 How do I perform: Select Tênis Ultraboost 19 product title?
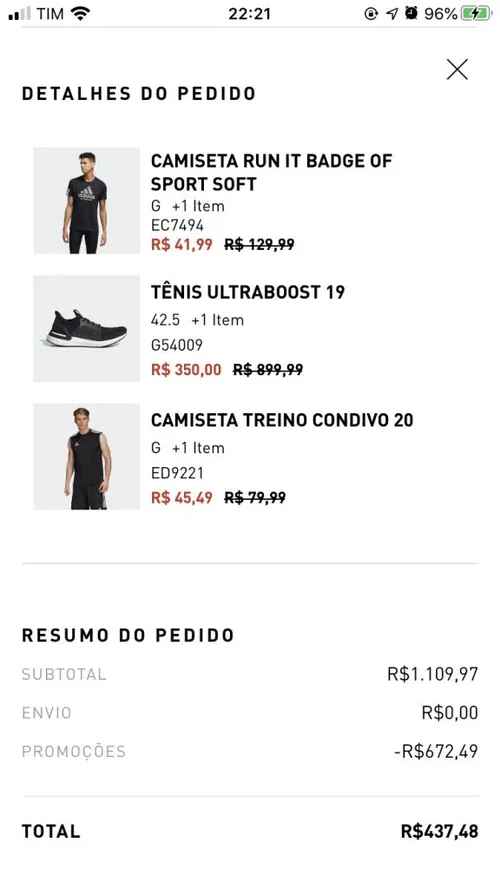[248, 292]
